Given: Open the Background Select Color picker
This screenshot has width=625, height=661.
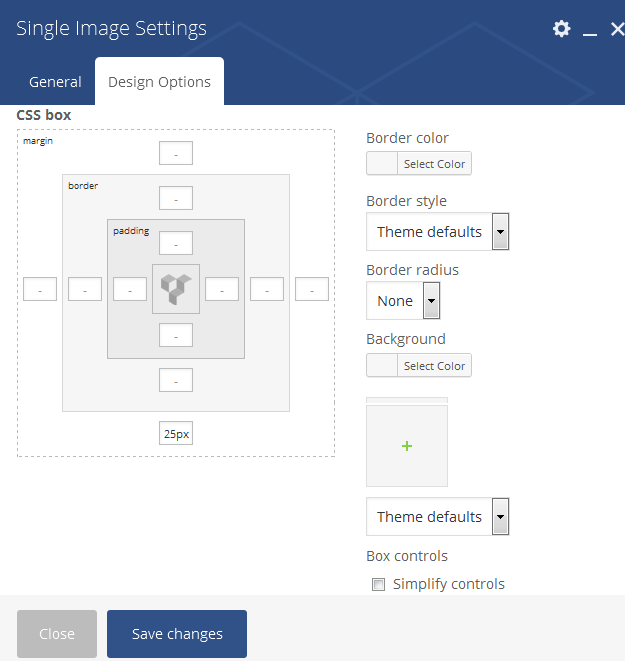Looking at the screenshot, I should point(419,365).
